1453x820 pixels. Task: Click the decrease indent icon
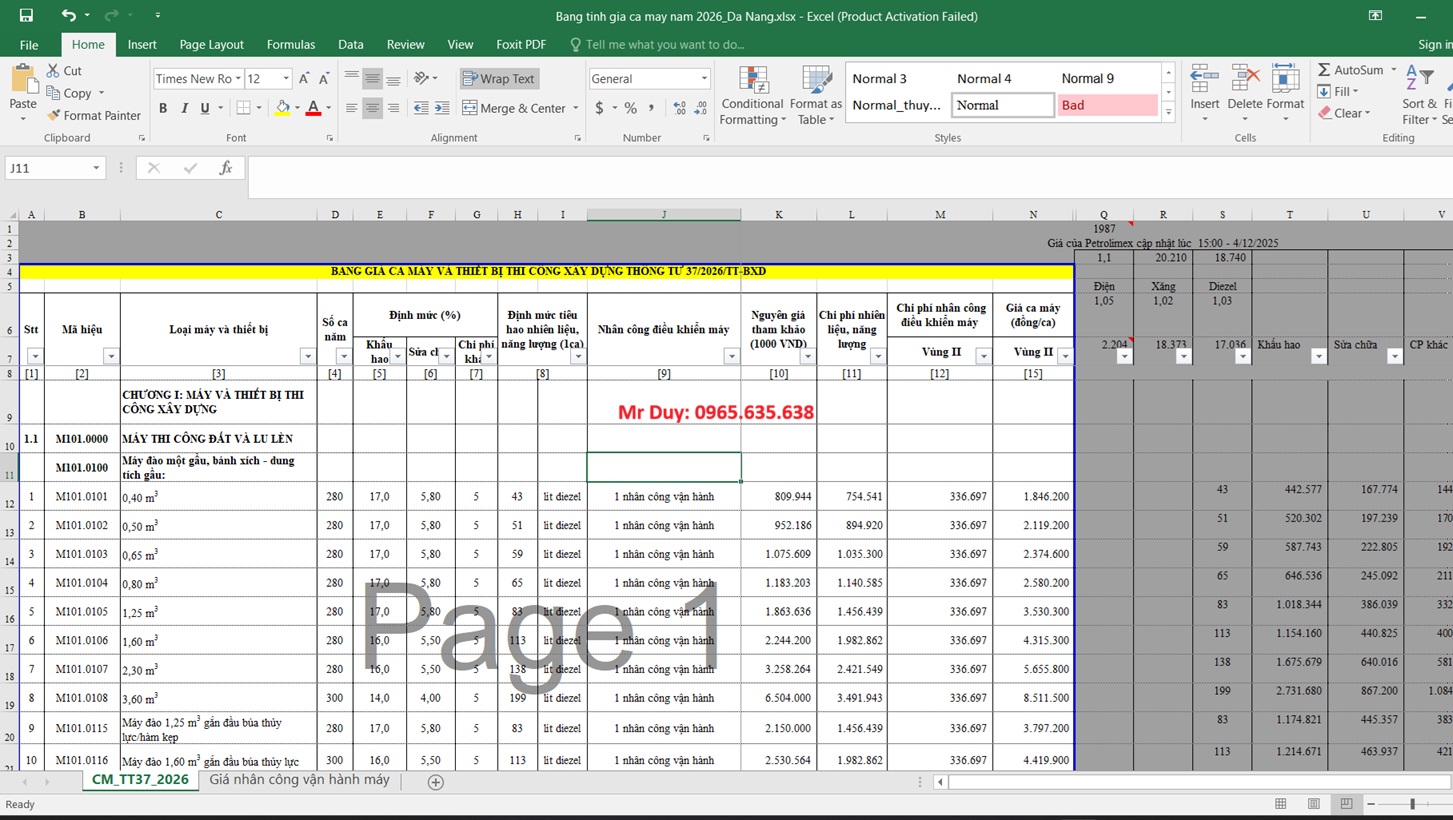[x=421, y=108]
